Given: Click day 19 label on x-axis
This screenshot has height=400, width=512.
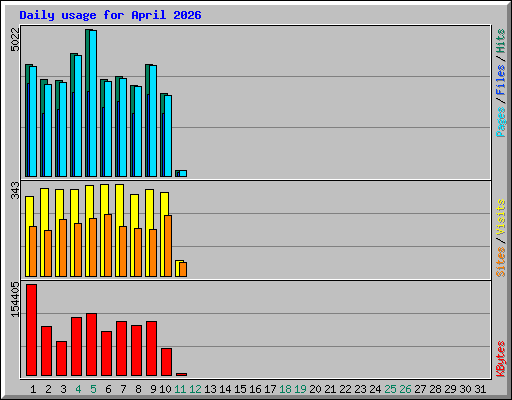Looking at the screenshot, I should (x=300, y=389).
